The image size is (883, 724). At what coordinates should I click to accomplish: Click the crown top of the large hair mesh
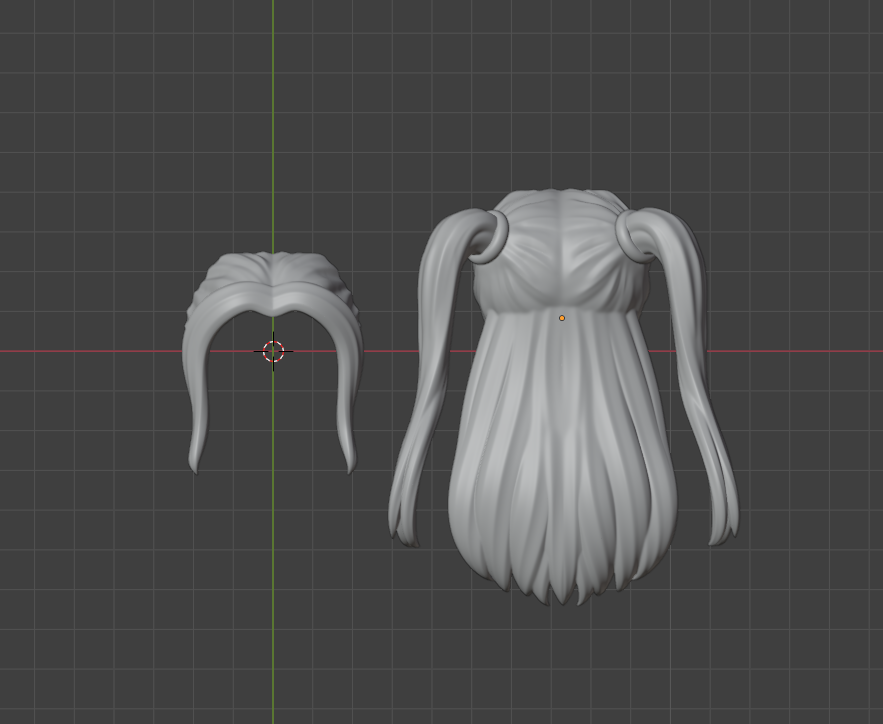tap(560, 198)
